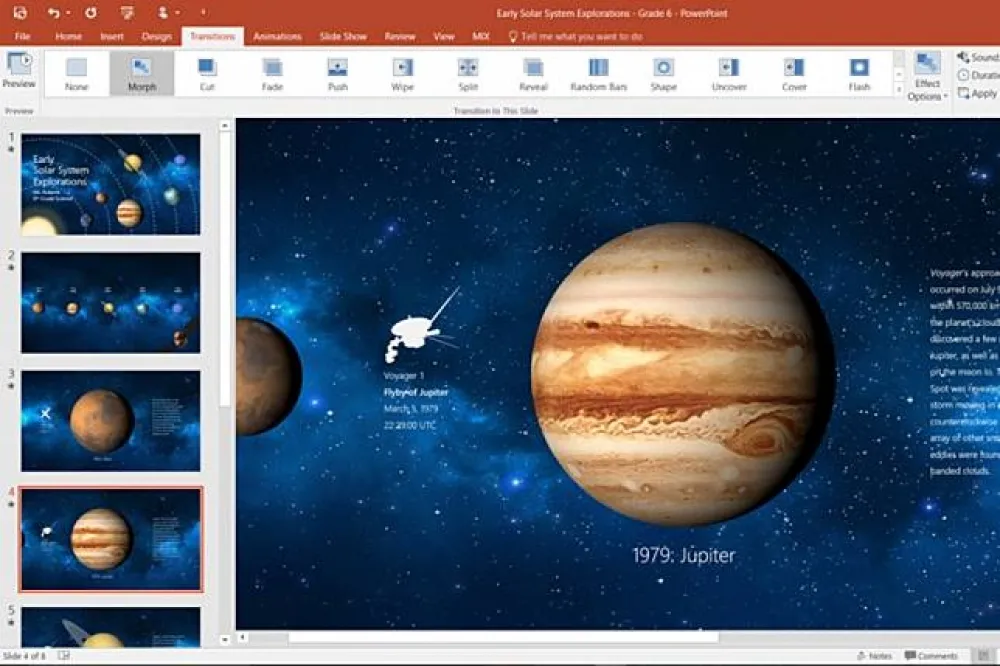Select the Voyager spacecraft shape on slide

click(x=422, y=325)
